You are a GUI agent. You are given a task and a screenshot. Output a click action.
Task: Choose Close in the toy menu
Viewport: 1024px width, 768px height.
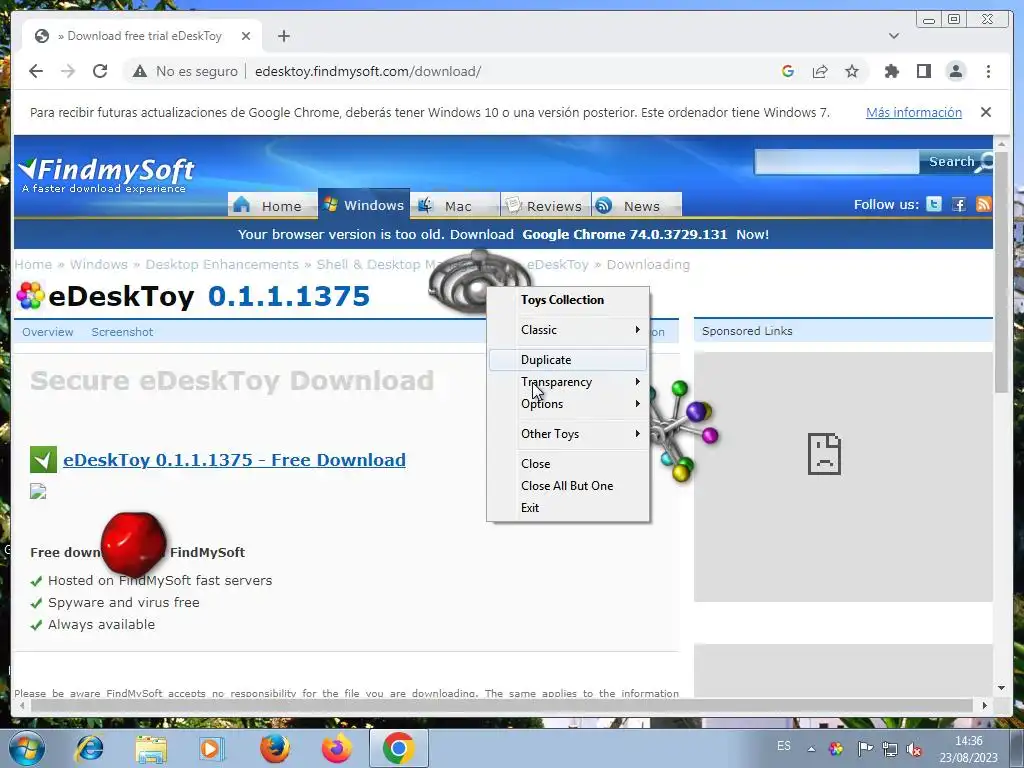click(568, 464)
